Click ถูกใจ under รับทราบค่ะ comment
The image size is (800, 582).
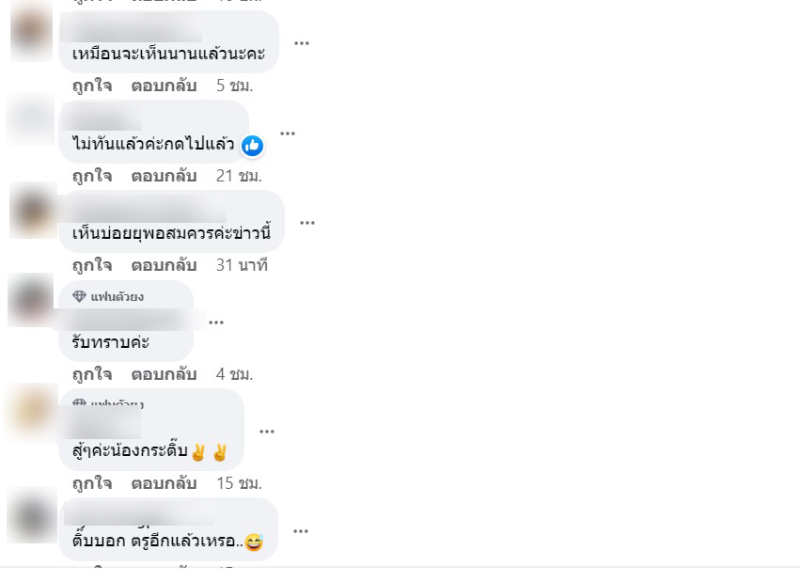tap(92, 374)
